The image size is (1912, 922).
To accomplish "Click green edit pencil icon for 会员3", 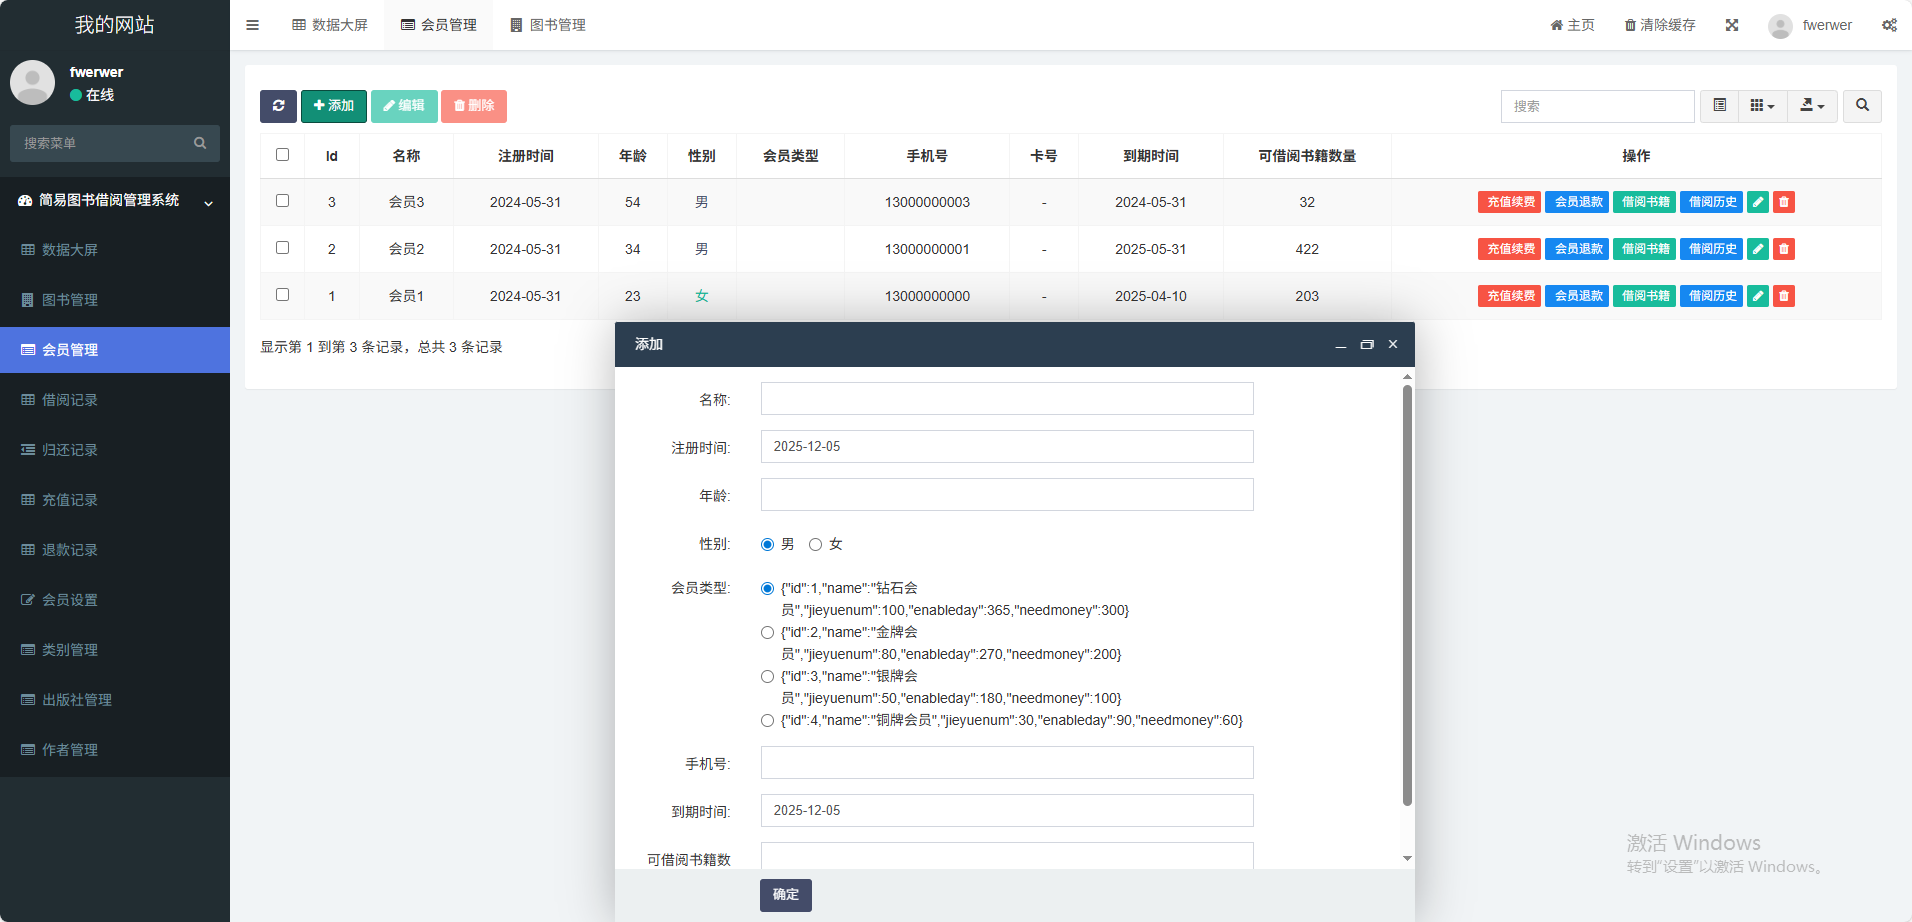I will click(1758, 202).
